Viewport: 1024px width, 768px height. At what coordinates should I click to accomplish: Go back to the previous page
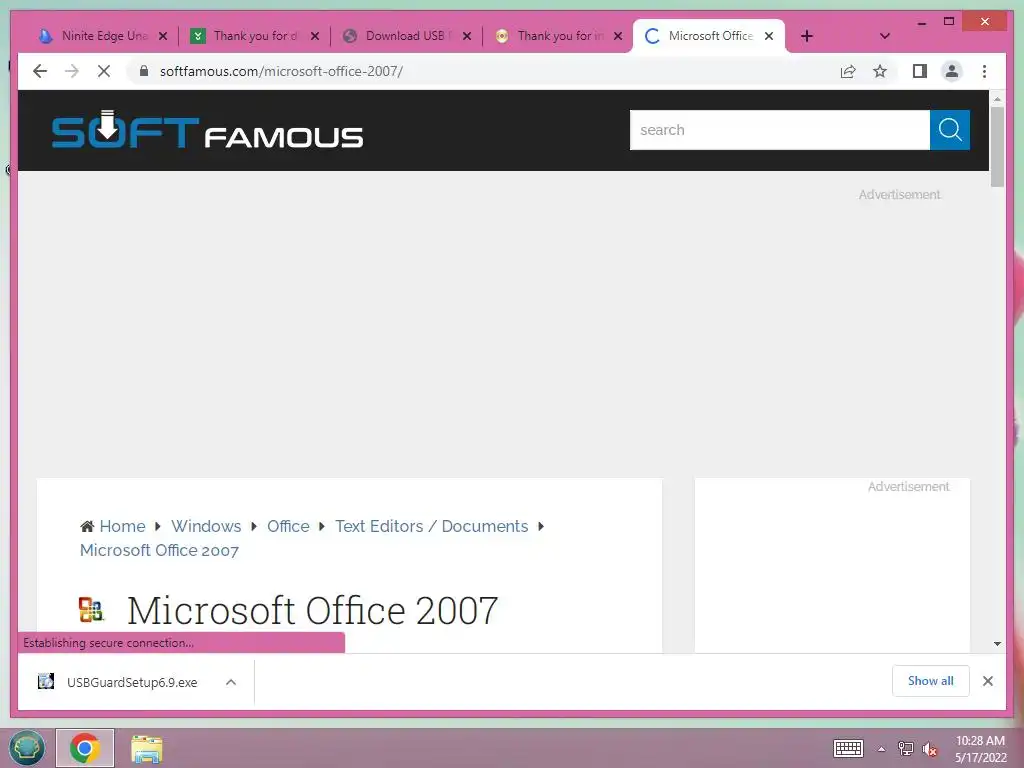pyautogui.click(x=40, y=71)
